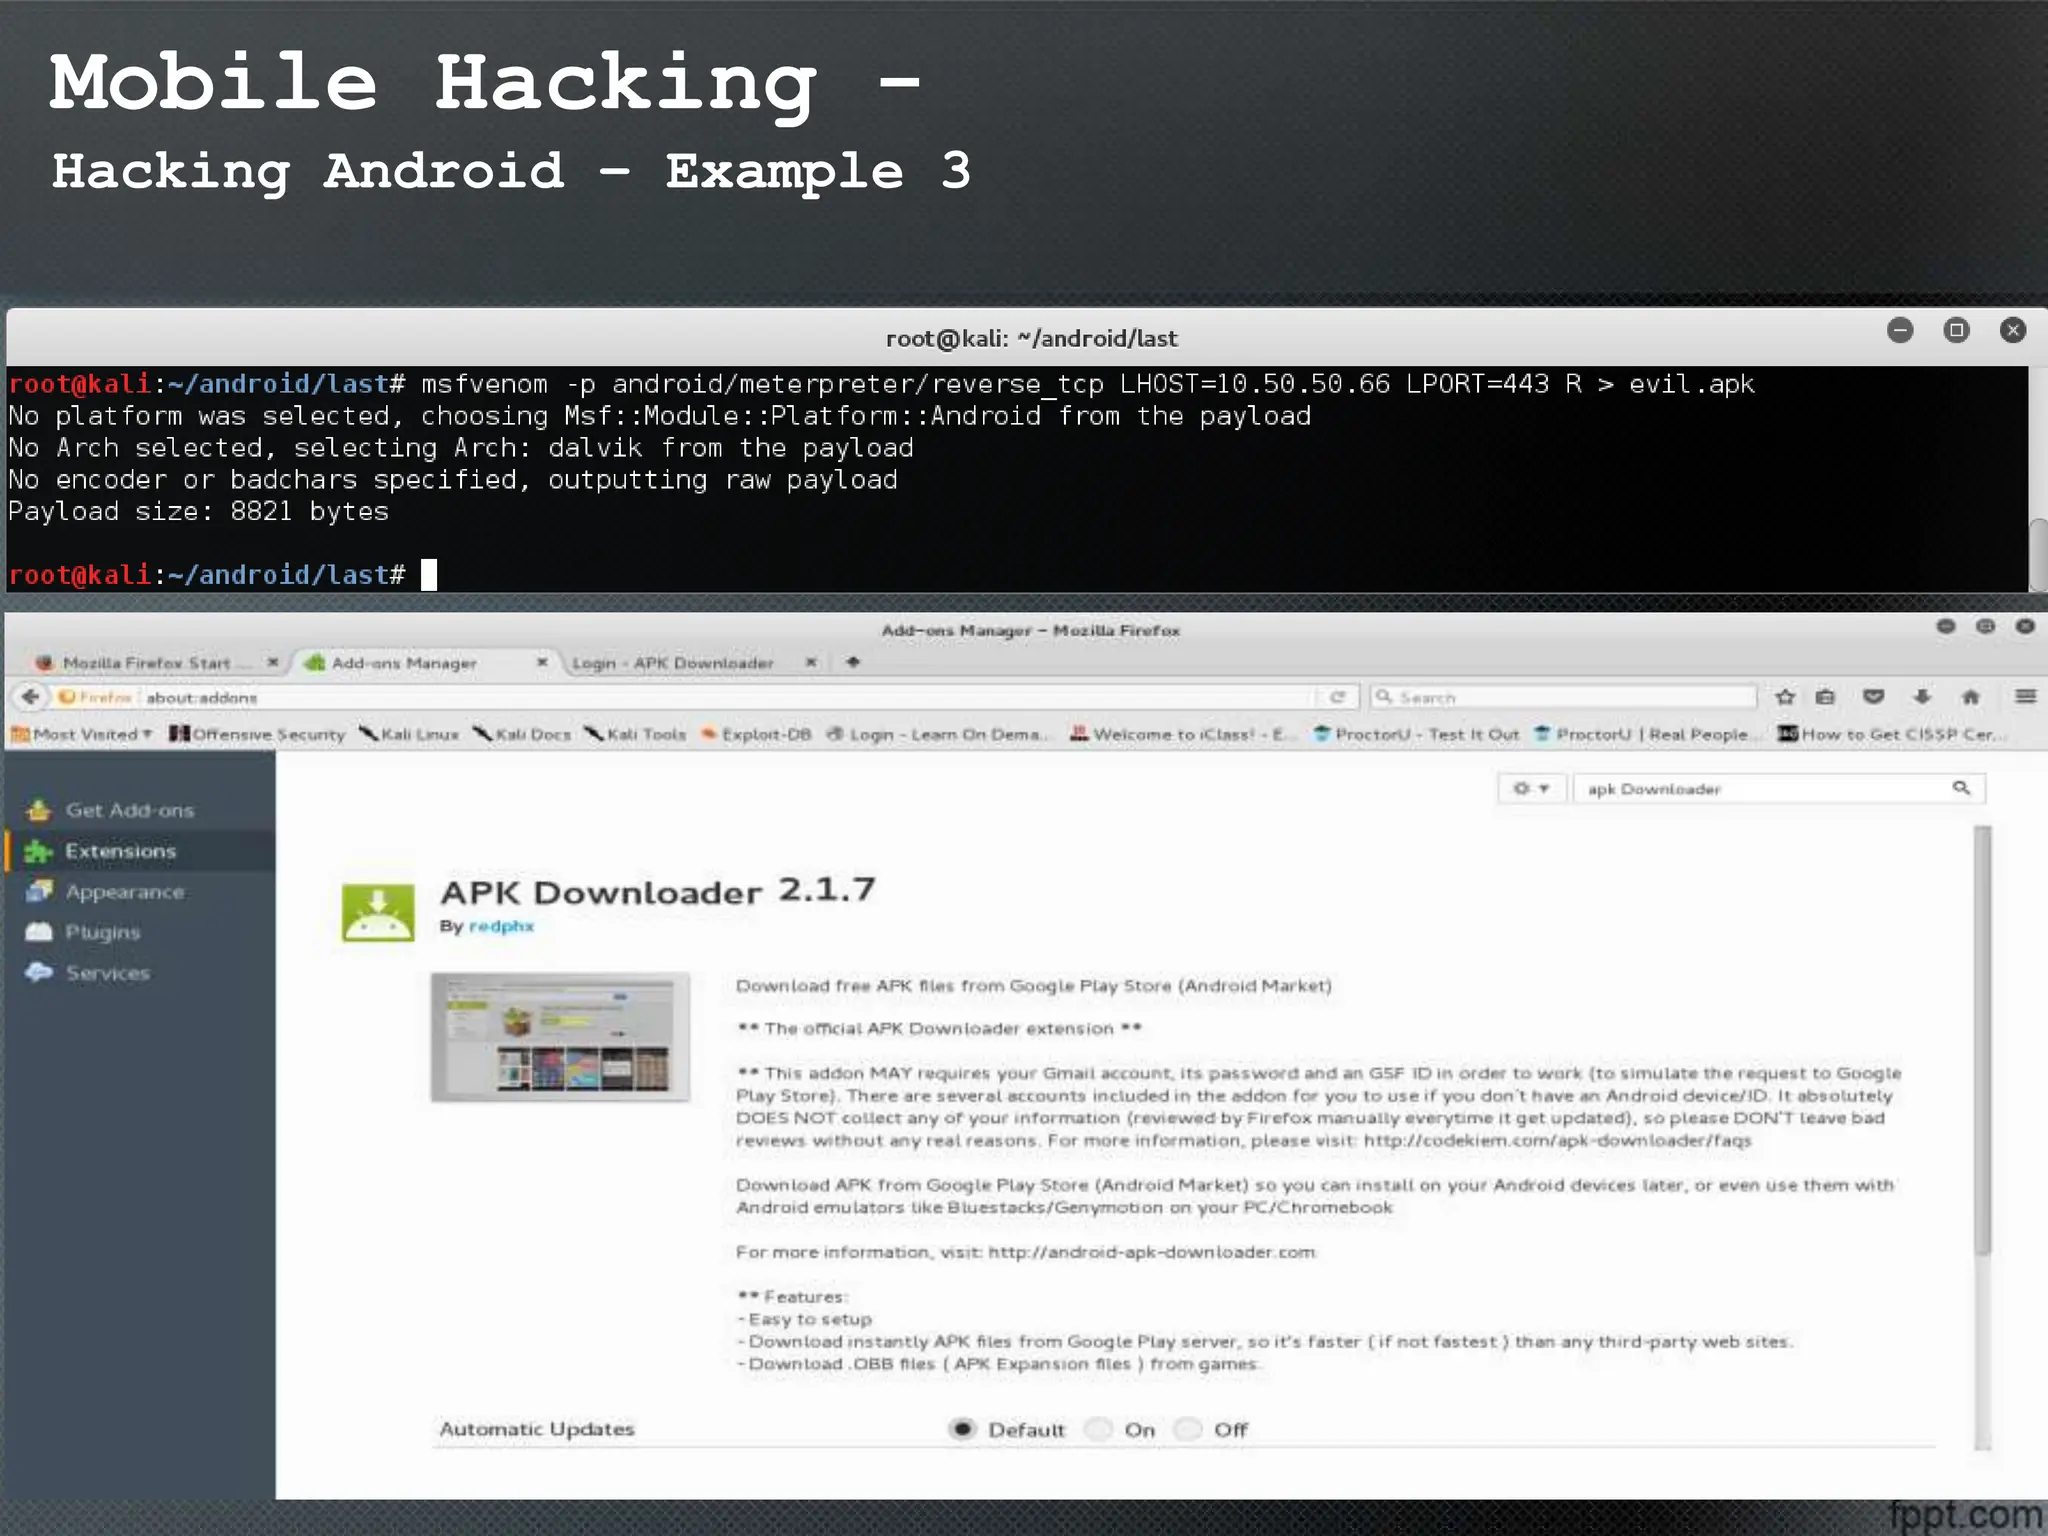2048x1536 pixels.
Task: Open the Firefox hamburger menu
Action: tap(2025, 696)
